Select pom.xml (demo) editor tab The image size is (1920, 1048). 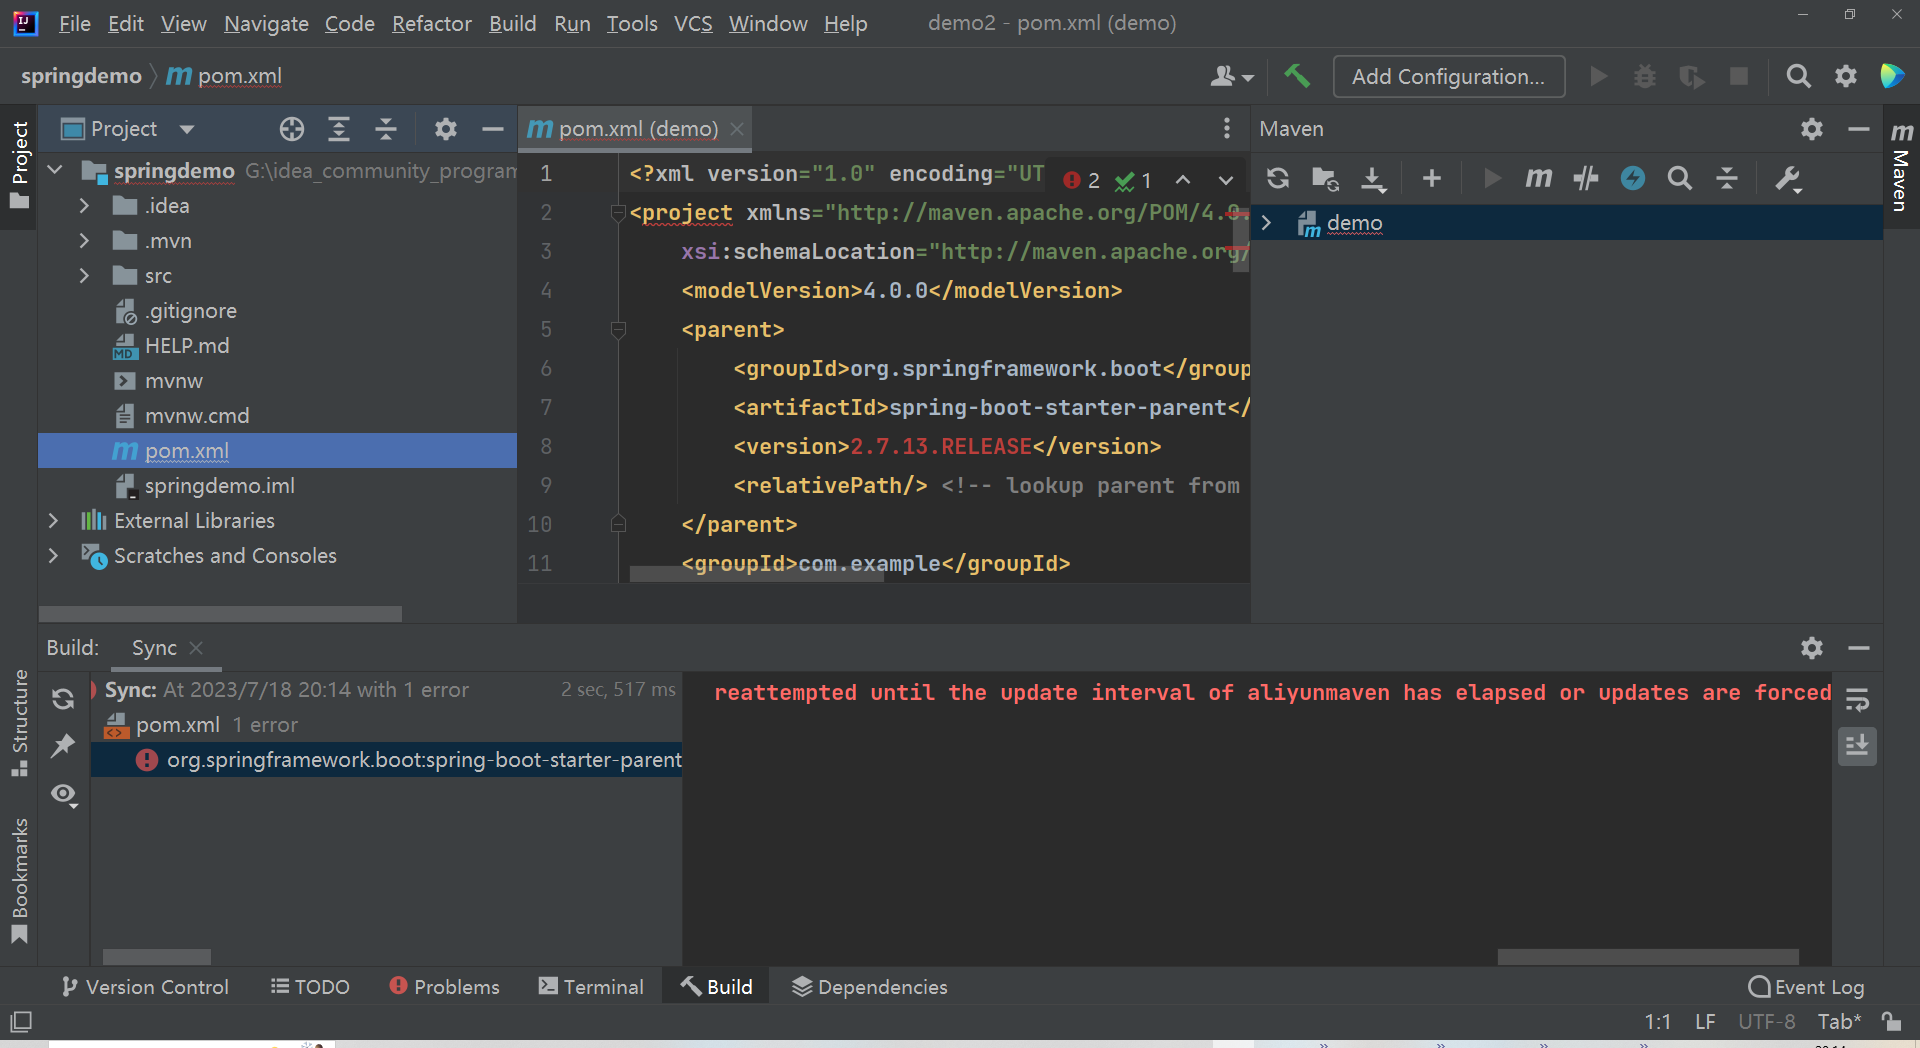pos(636,129)
